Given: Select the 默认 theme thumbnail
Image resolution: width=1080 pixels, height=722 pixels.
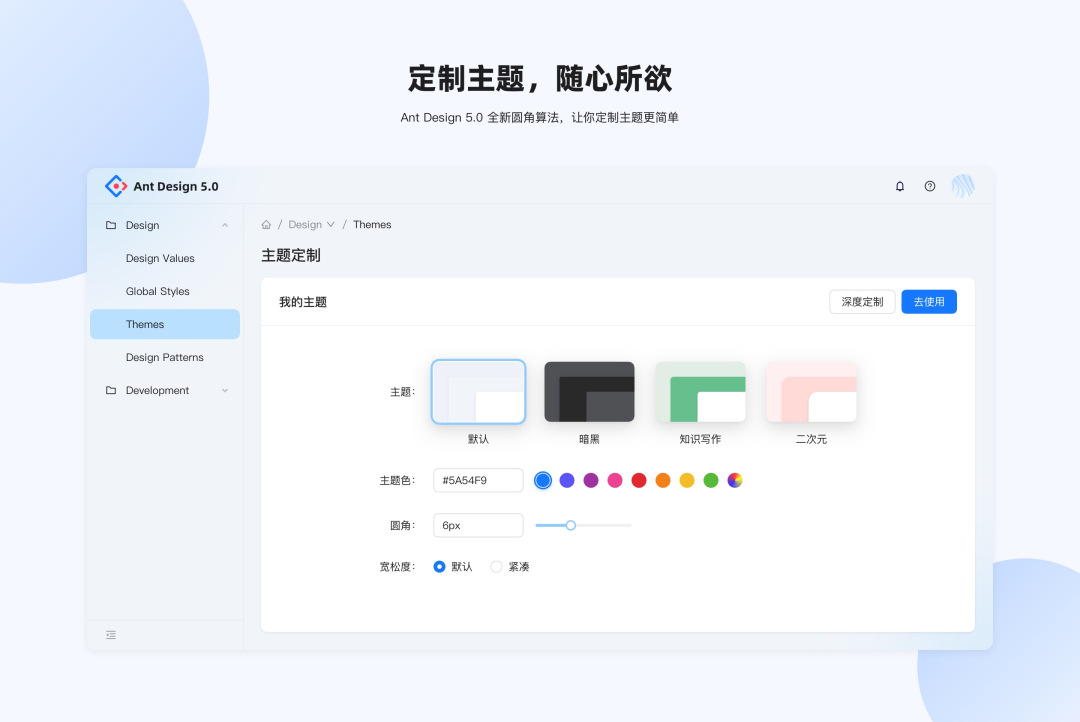Looking at the screenshot, I should 478,391.
